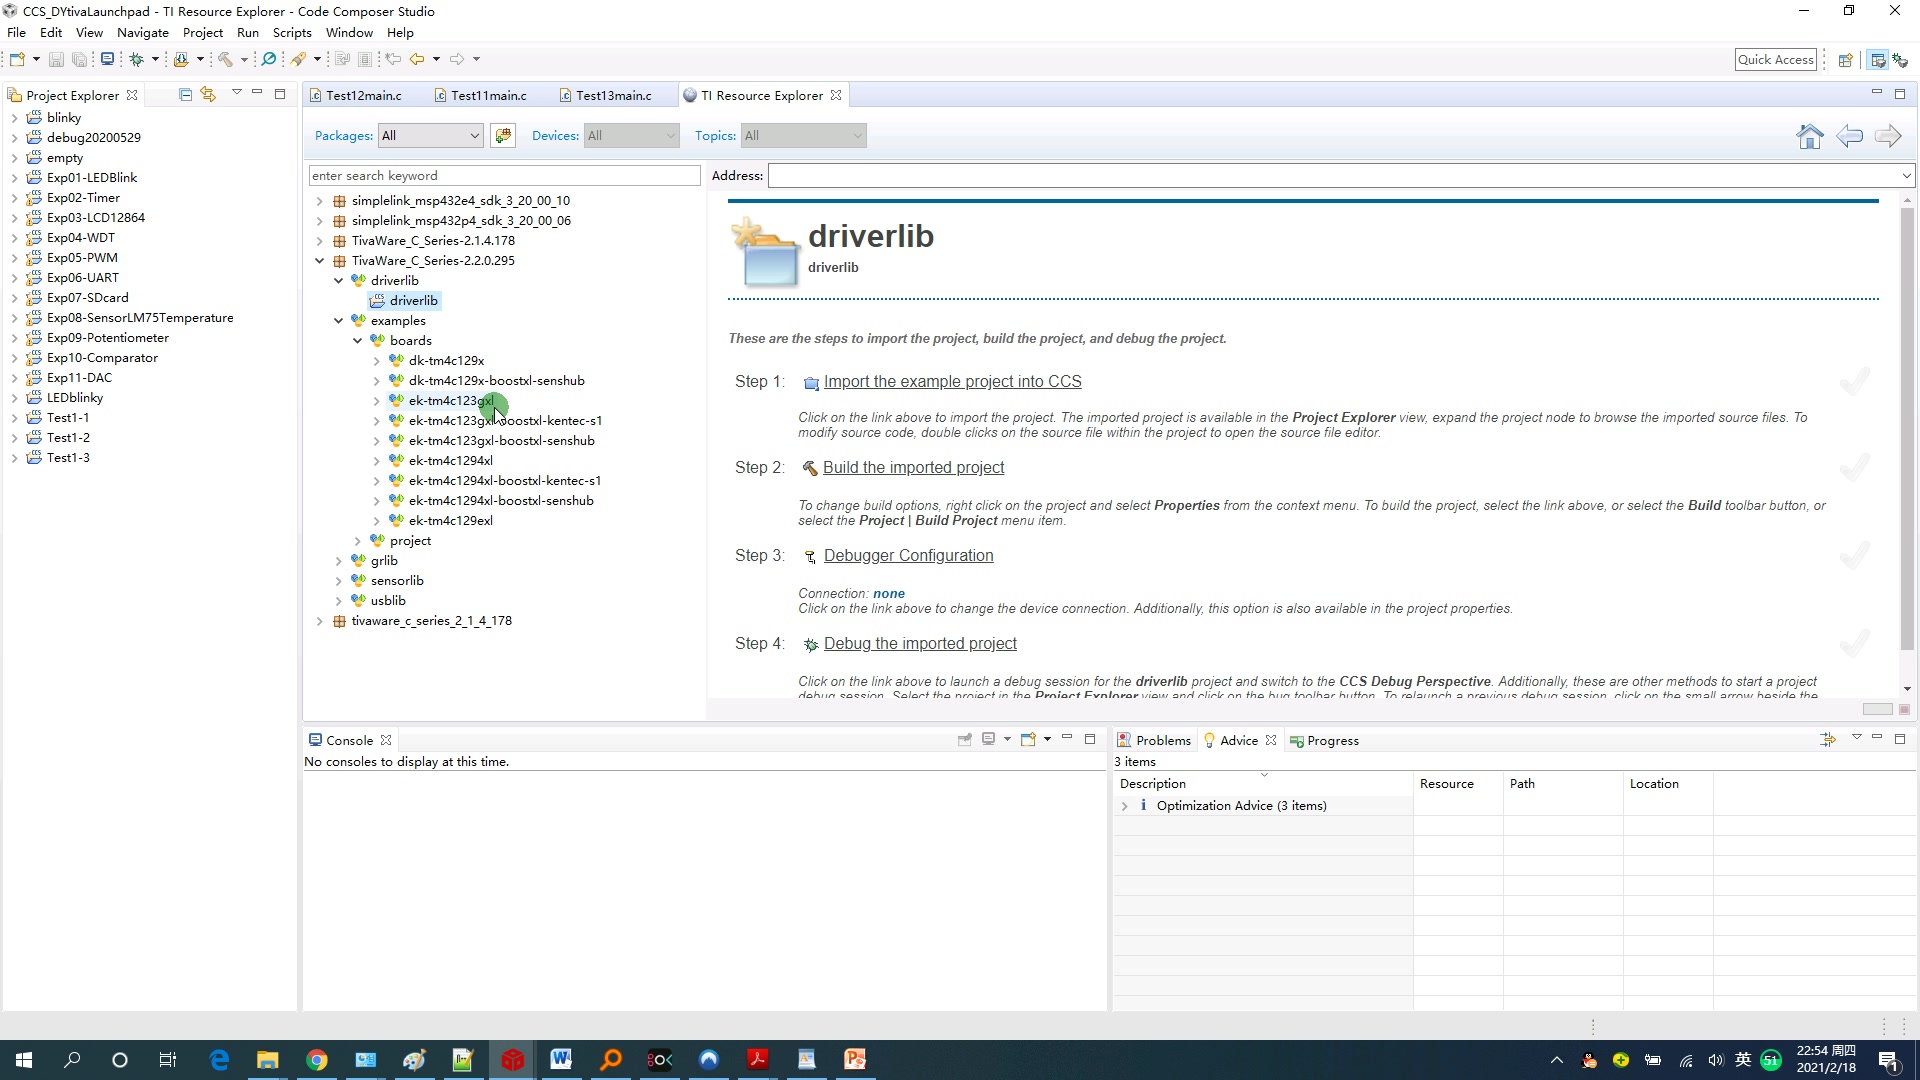Image resolution: width=1920 pixels, height=1080 pixels.
Task: Click the magnifier Search toolbar icon
Action: (268, 59)
